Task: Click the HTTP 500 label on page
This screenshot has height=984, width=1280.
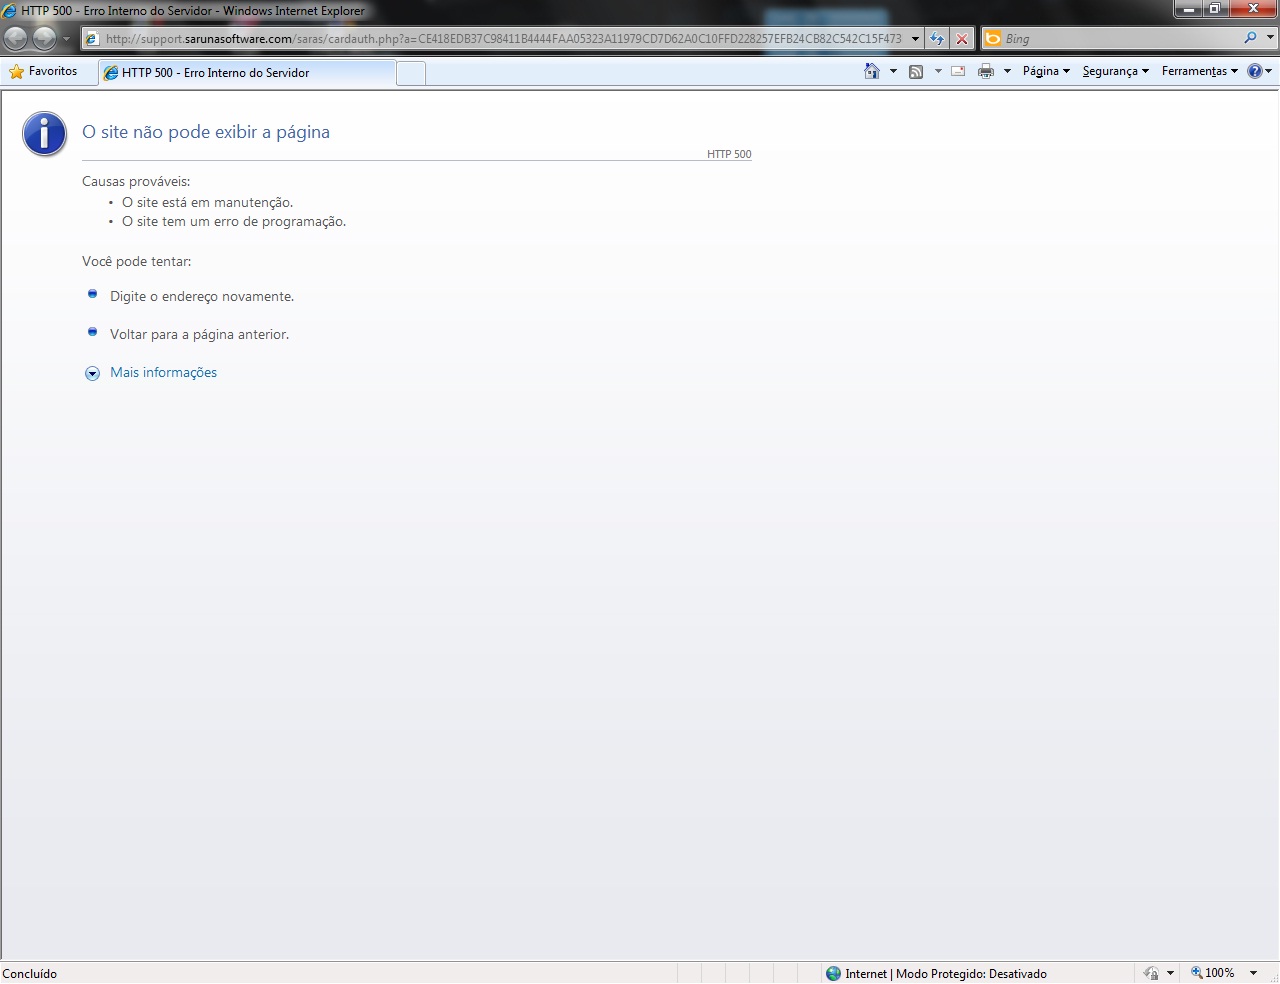Action: tap(729, 154)
